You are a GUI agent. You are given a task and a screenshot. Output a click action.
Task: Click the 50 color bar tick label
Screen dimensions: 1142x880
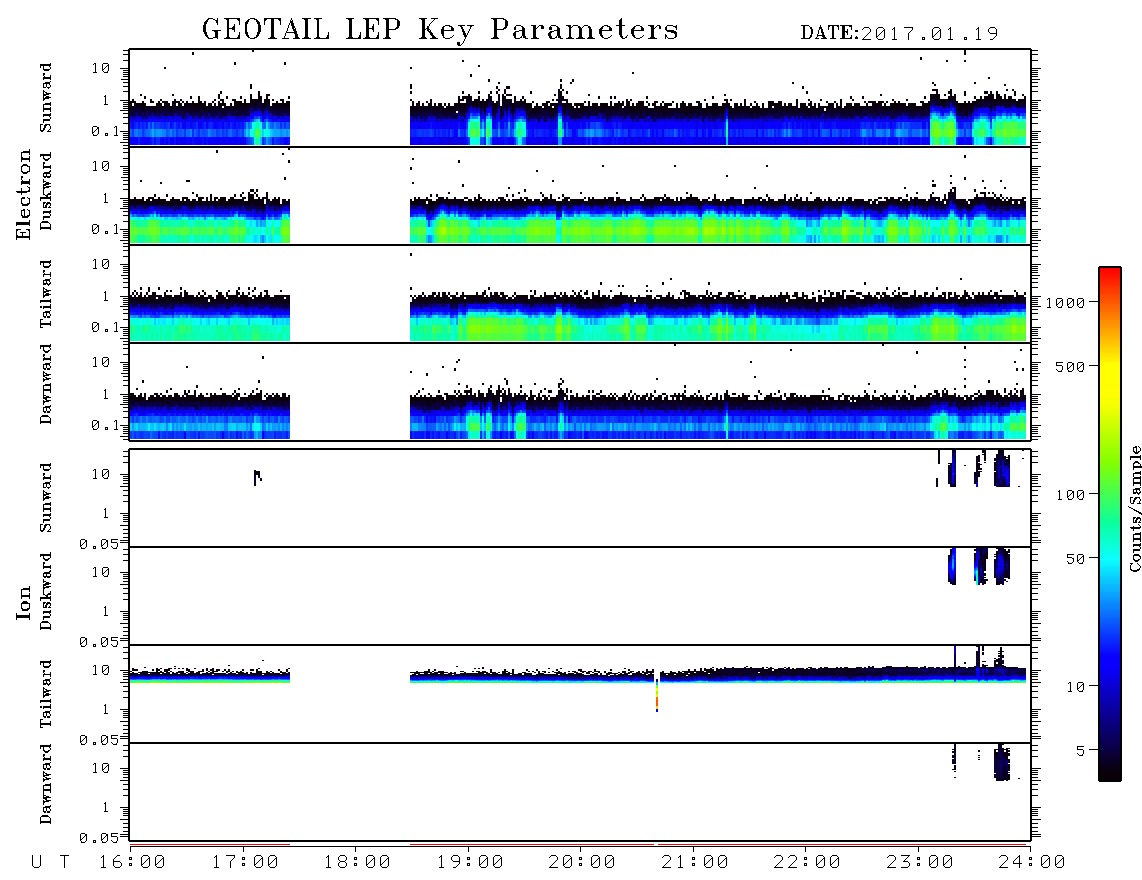(1075, 559)
